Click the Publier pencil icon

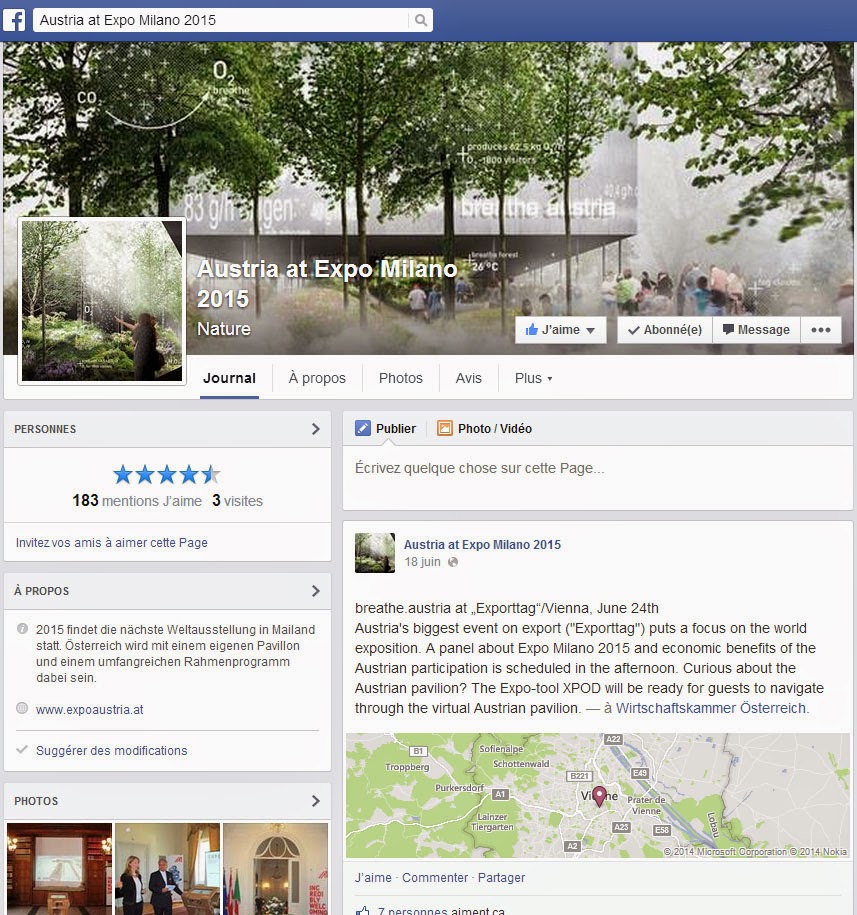tap(363, 428)
